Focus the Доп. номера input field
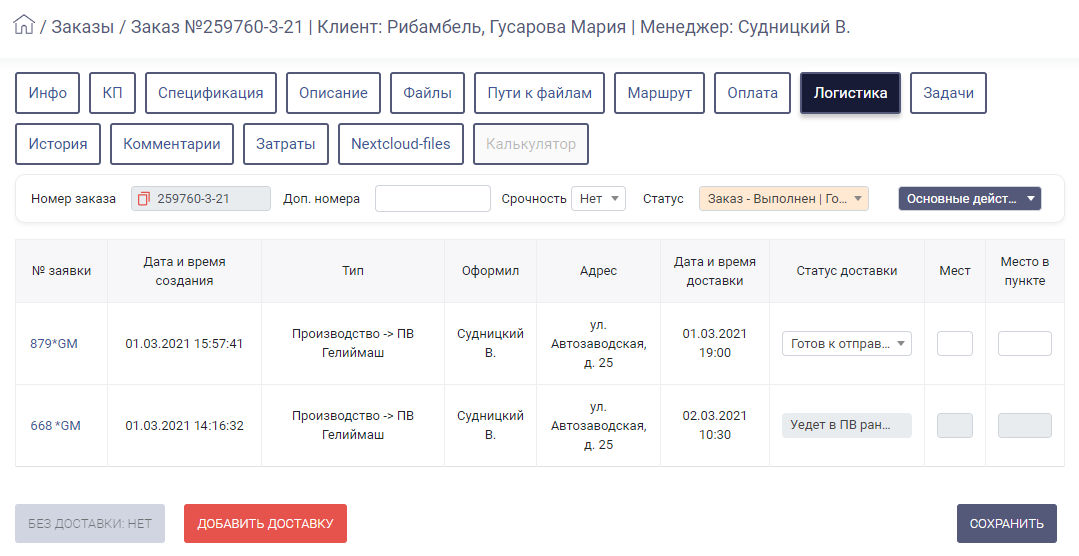Viewport: 1079px width, 556px height. pos(433,199)
